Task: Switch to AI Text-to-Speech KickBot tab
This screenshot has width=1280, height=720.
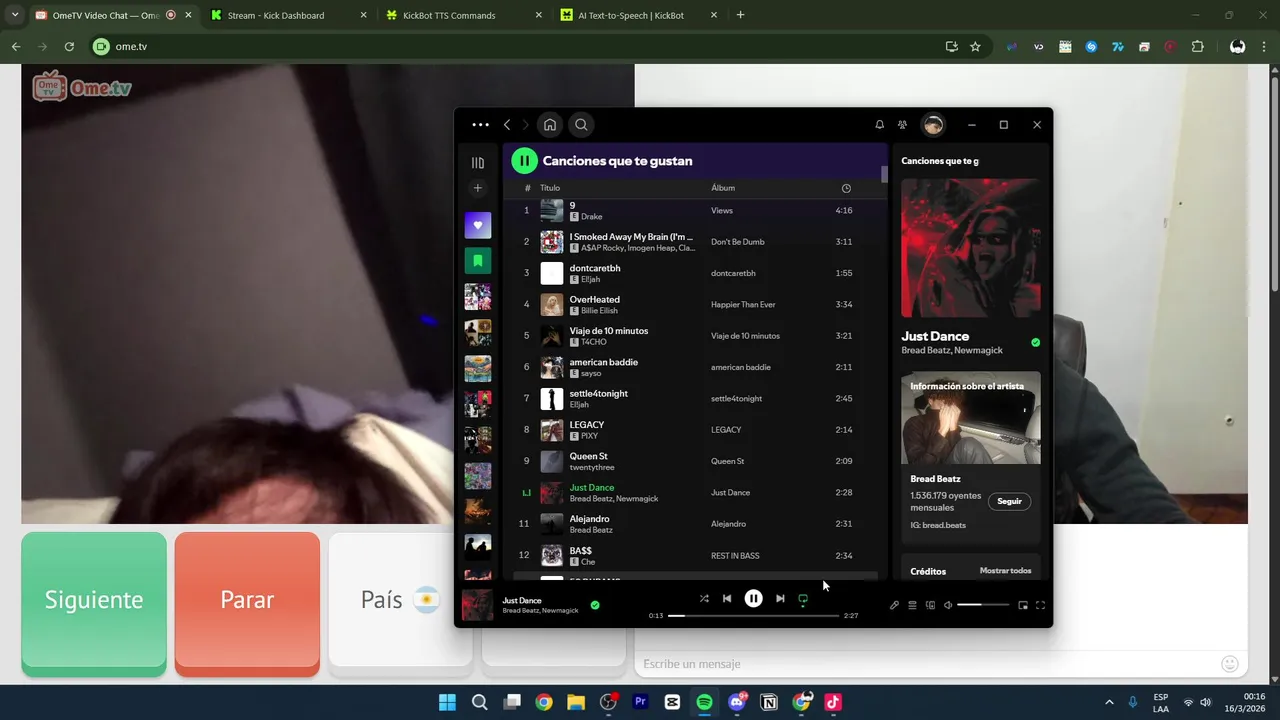Action: [639, 15]
